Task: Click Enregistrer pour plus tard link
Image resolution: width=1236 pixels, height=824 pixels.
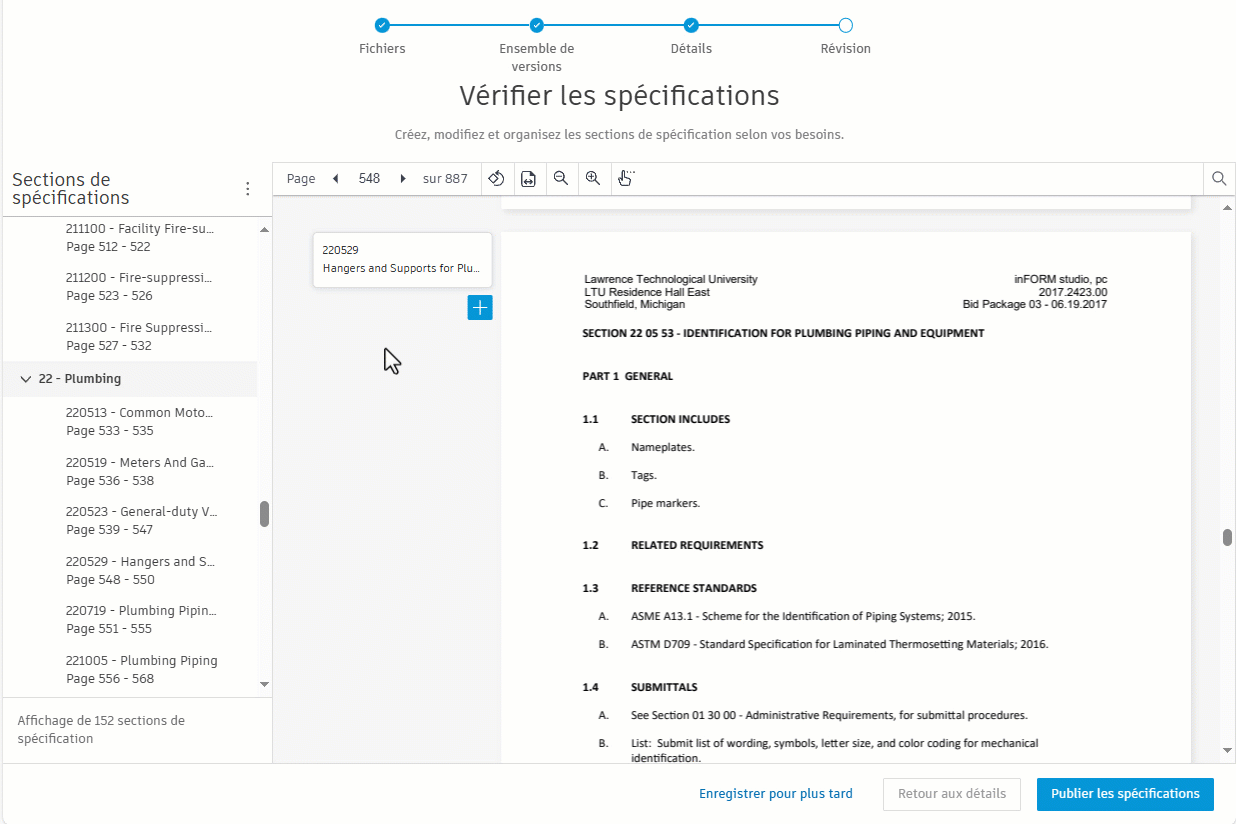Action: (776, 794)
